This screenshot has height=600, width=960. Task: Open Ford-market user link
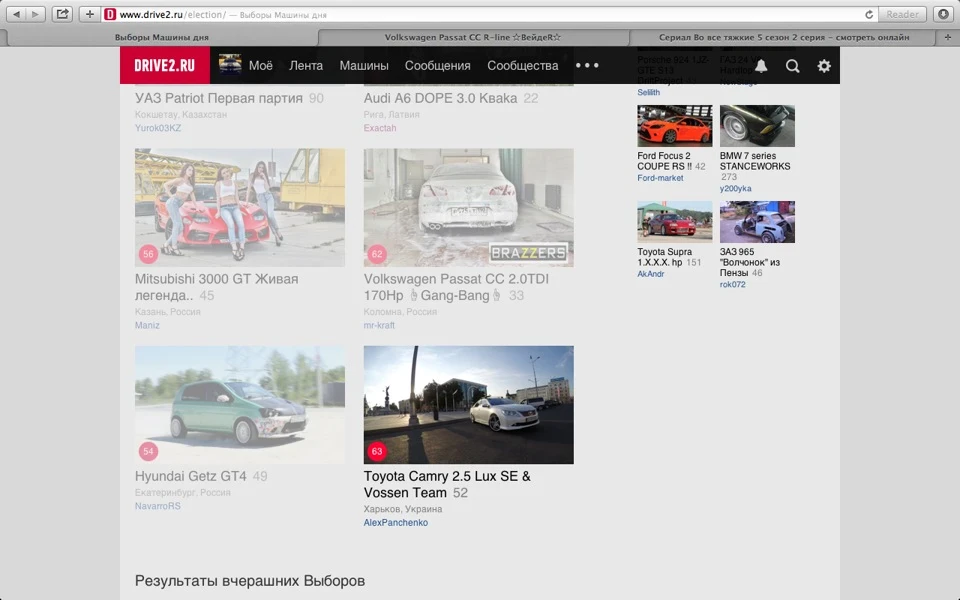tap(660, 178)
